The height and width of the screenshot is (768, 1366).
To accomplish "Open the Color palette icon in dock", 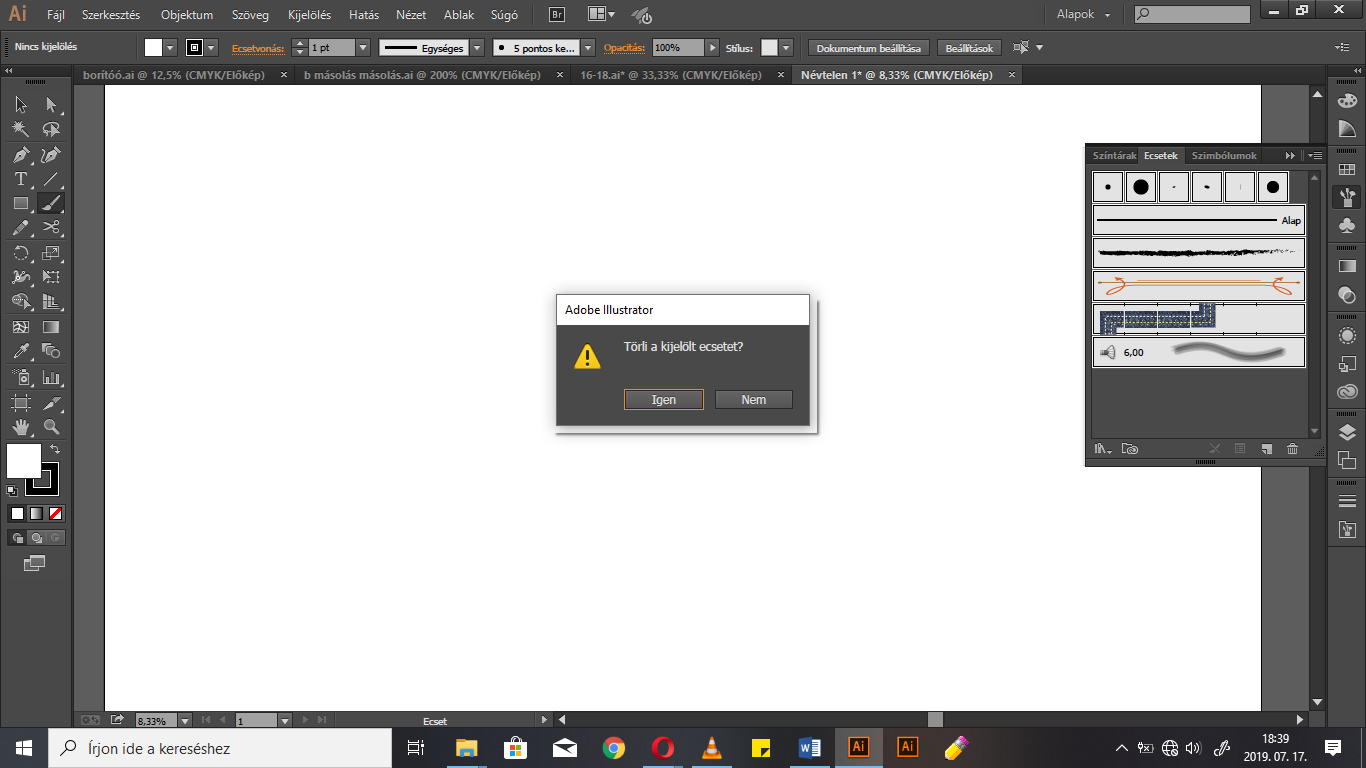I will [x=1347, y=101].
